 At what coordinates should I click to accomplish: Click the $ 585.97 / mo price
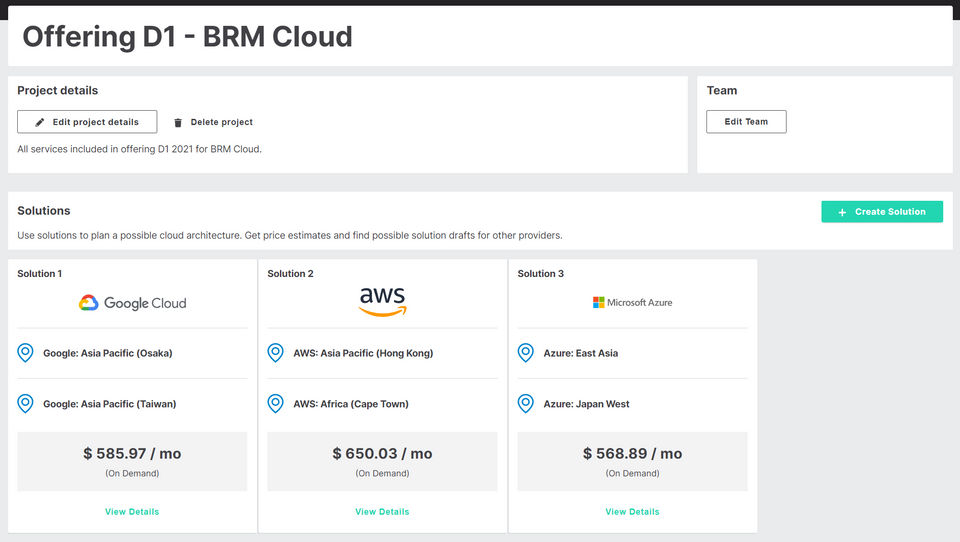[132, 454]
